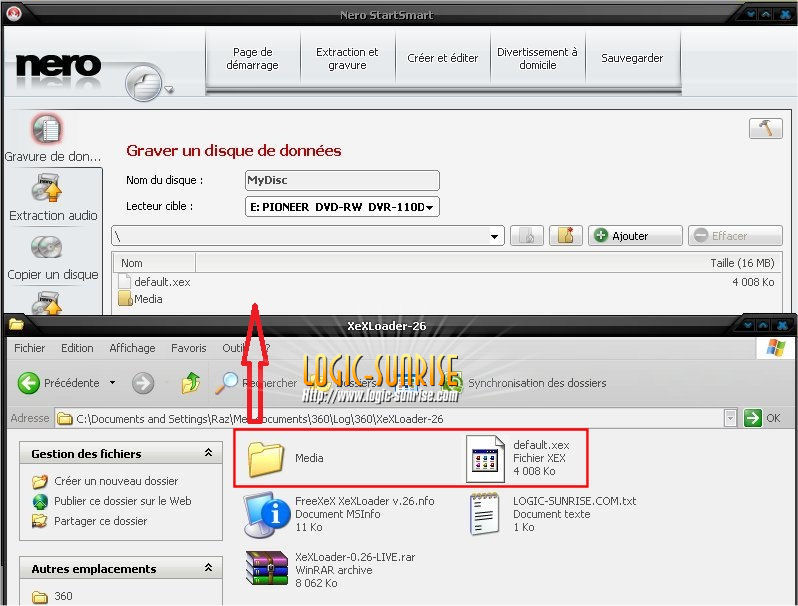
Task: Open the Créer et éditer tab
Action: coord(442,59)
